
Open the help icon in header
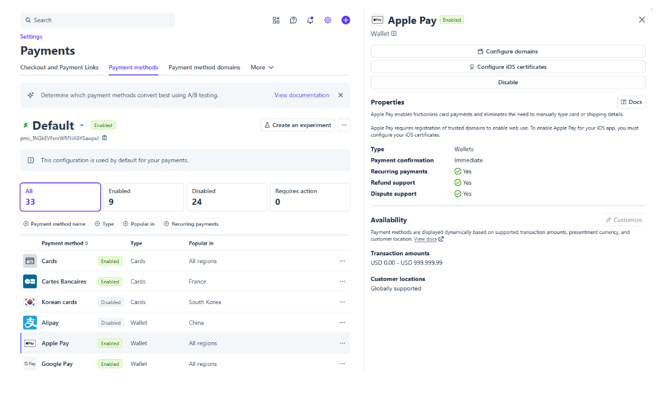click(x=293, y=20)
